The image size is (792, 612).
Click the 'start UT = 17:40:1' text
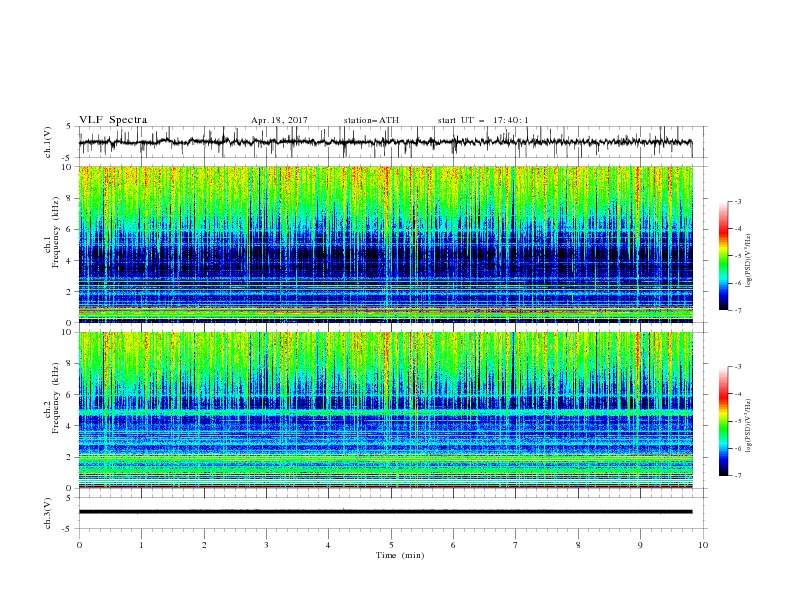click(483, 120)
